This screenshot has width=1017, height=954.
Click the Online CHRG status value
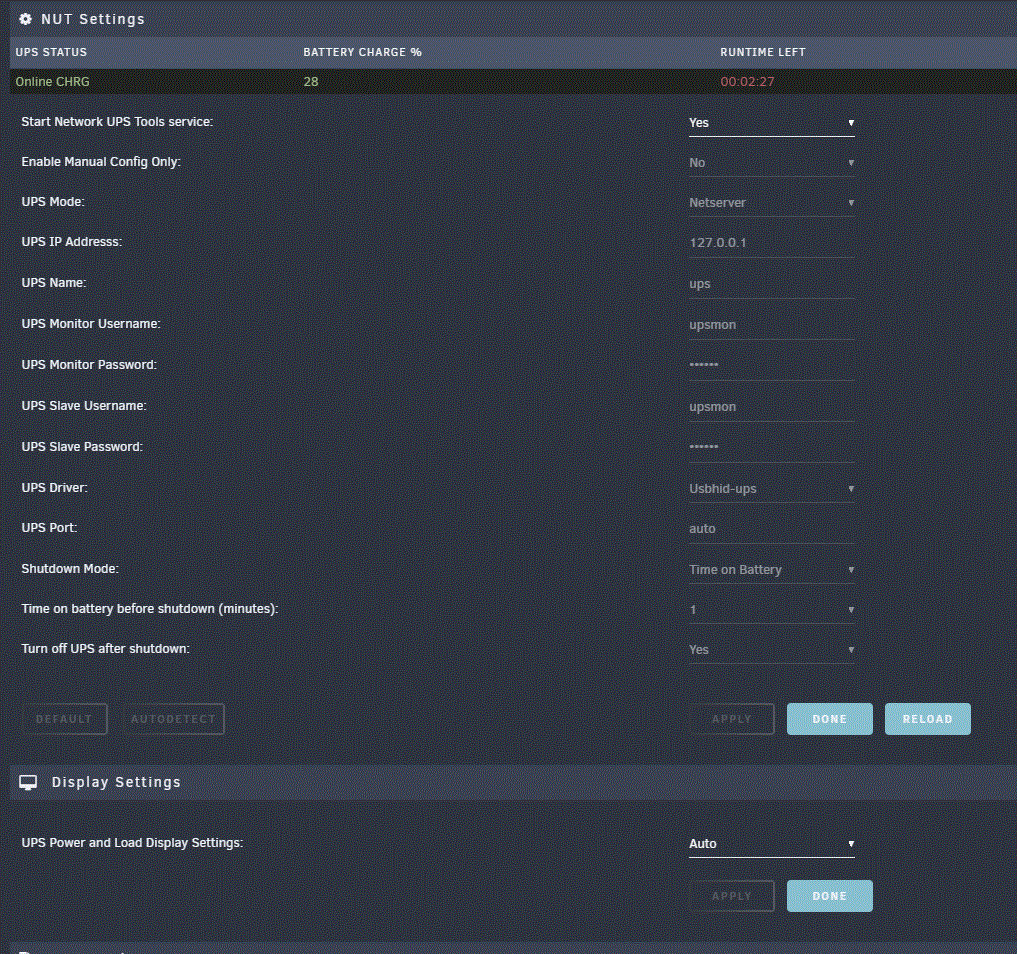pos(53,82)
